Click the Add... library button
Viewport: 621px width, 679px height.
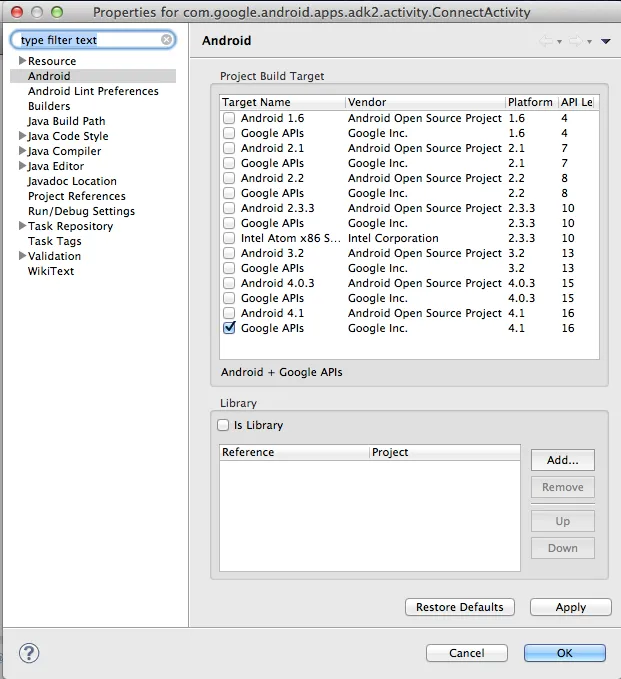[x=562, y=460]
